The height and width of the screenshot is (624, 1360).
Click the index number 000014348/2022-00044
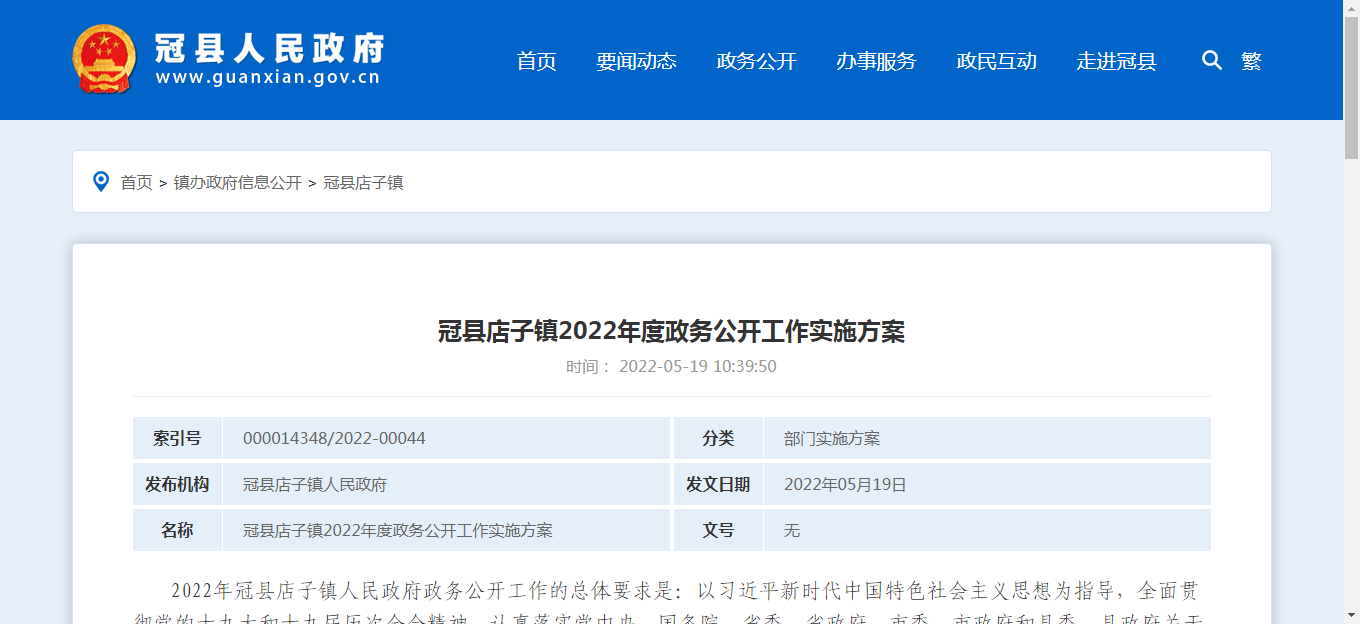click(x=334, y=439)
